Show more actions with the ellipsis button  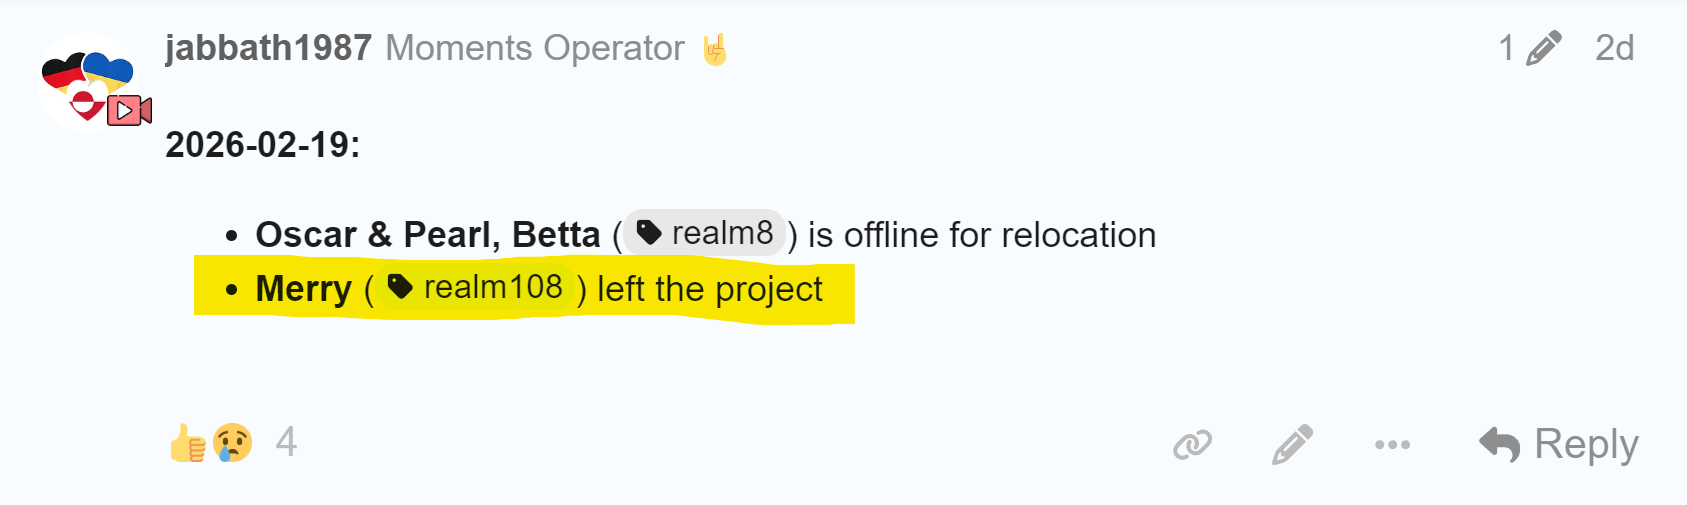pyautogui.click(x=1392, y=444)
